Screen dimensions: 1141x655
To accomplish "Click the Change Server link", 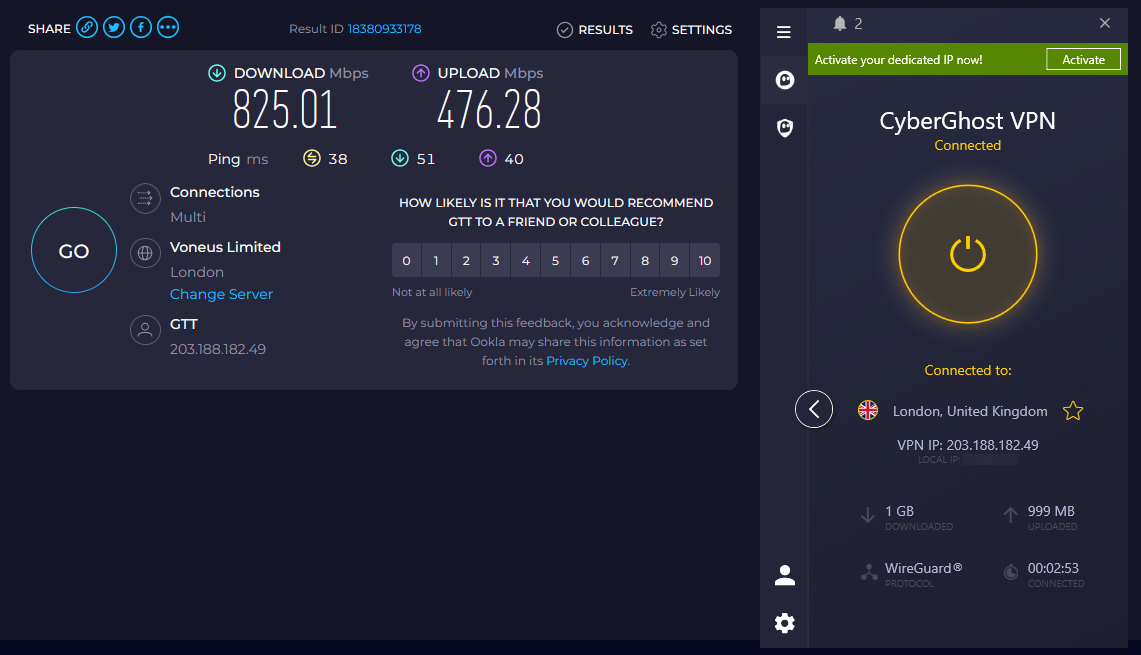I will click(x=221, y=294).
